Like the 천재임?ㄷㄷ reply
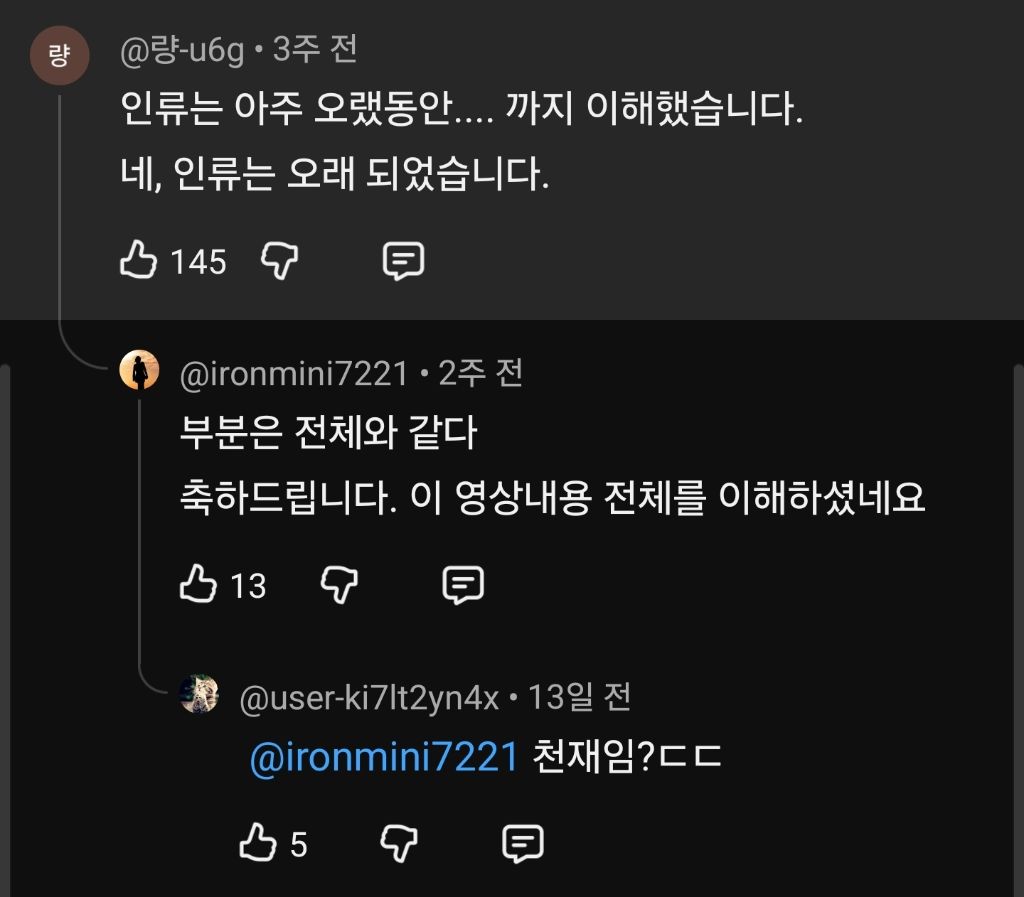1024x897 pixels. (x=258, y=845)
